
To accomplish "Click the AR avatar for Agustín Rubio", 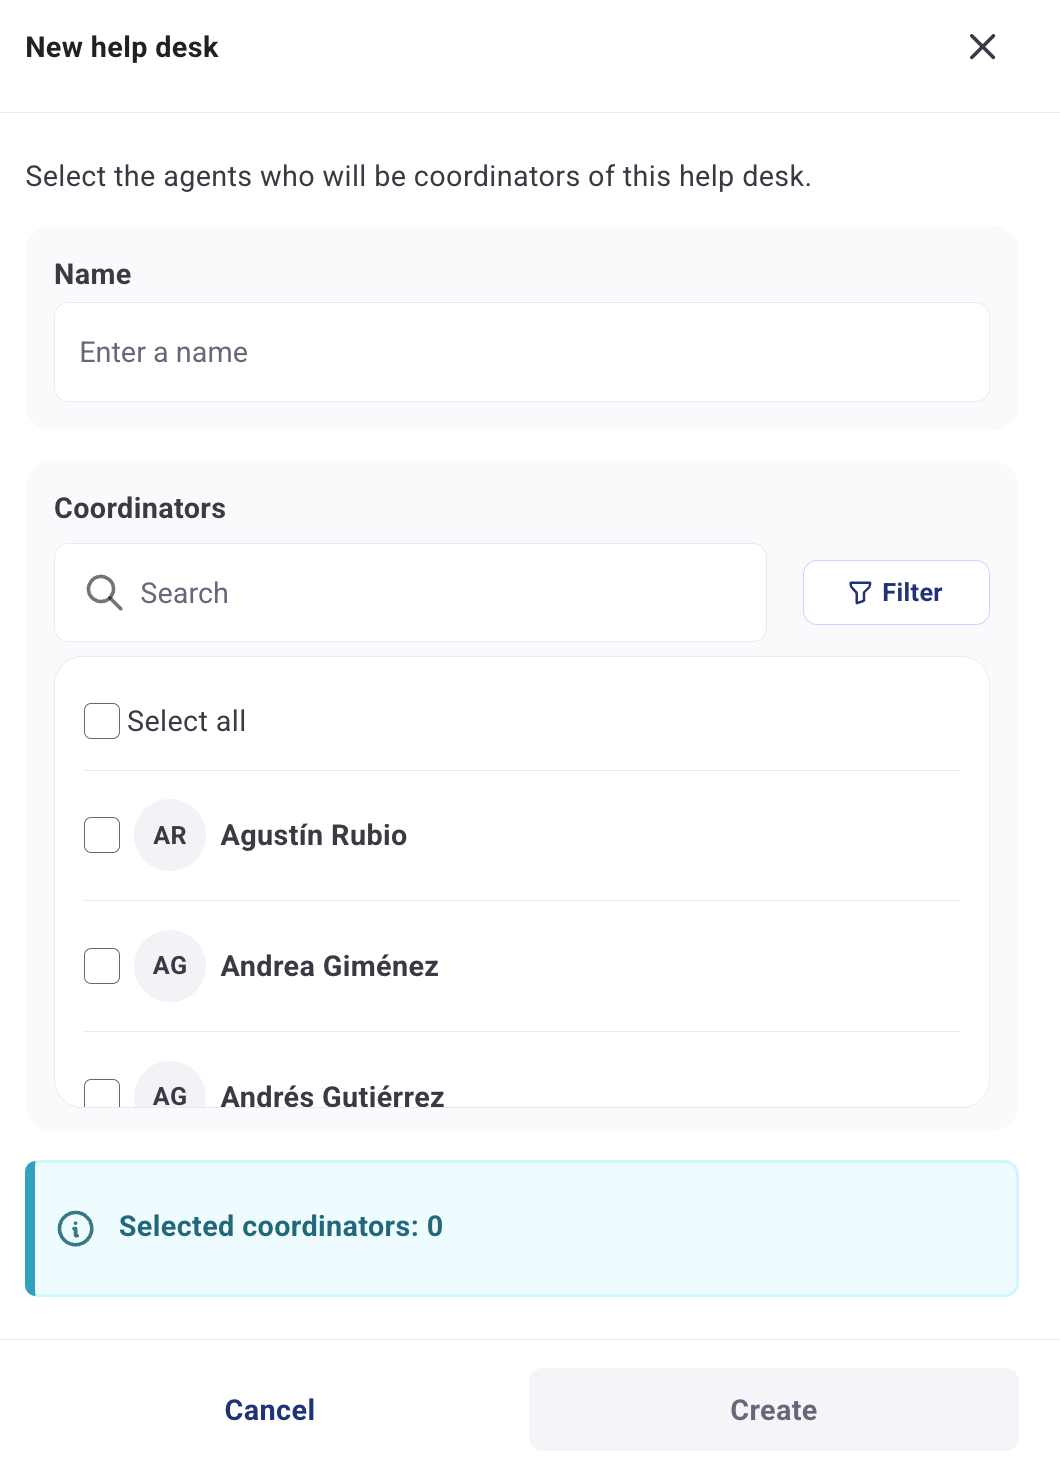I will click(x=170, y=835).
